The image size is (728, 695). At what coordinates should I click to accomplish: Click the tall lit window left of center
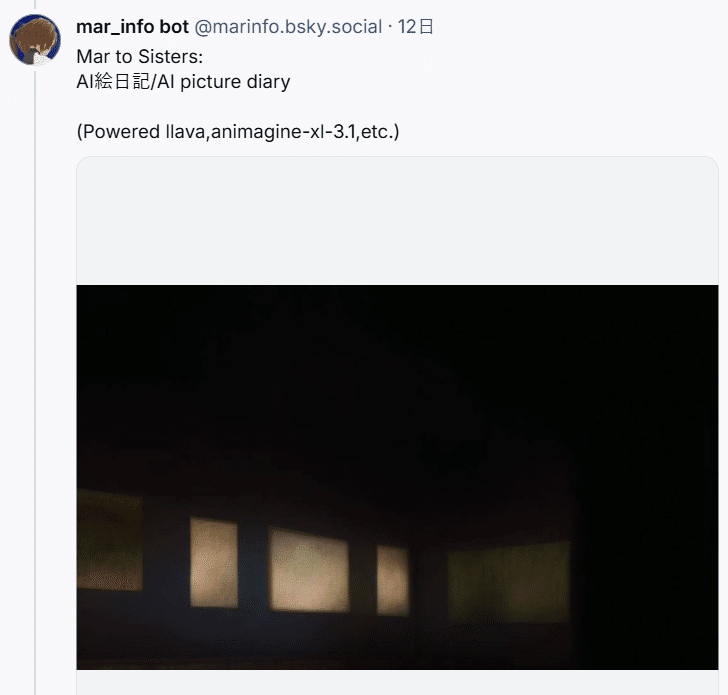[214, 563]
